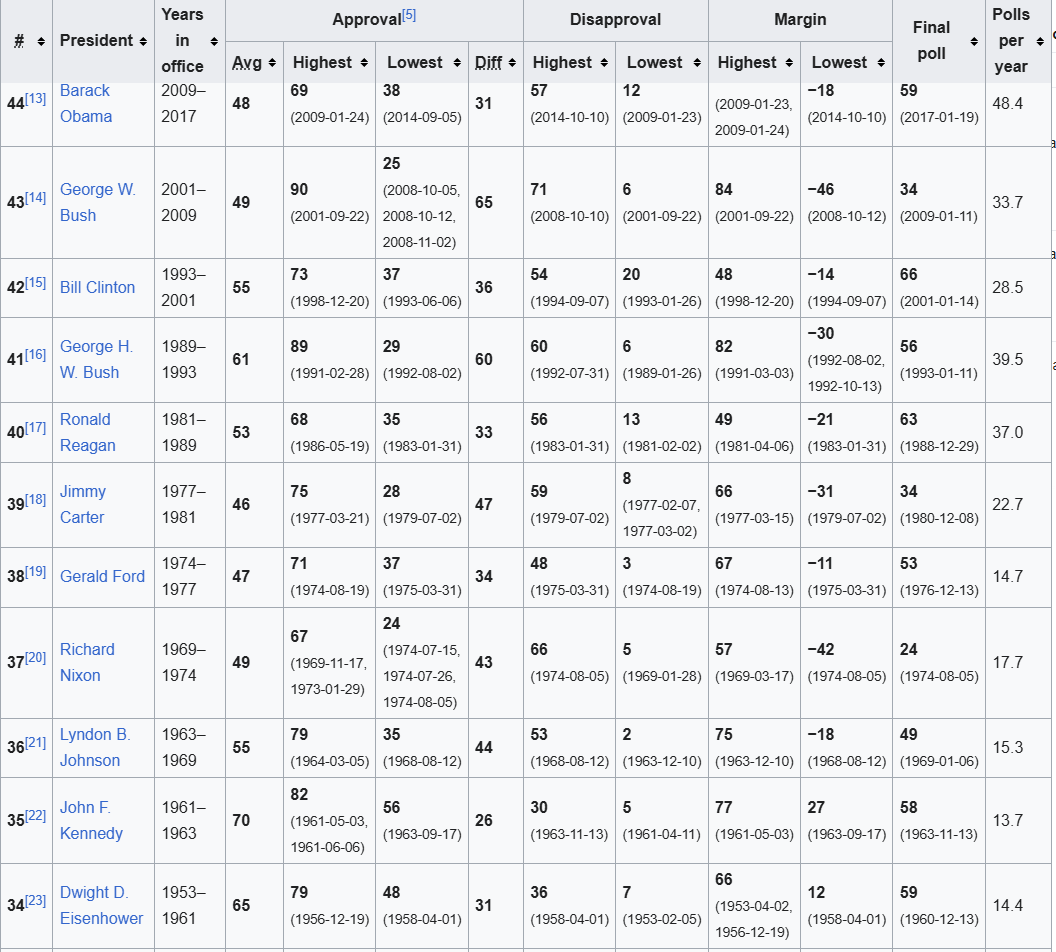The width and height of the screenshot is (1056, 952).
Task: Click the Diff abbreviation header text
Action: (488, 63)
